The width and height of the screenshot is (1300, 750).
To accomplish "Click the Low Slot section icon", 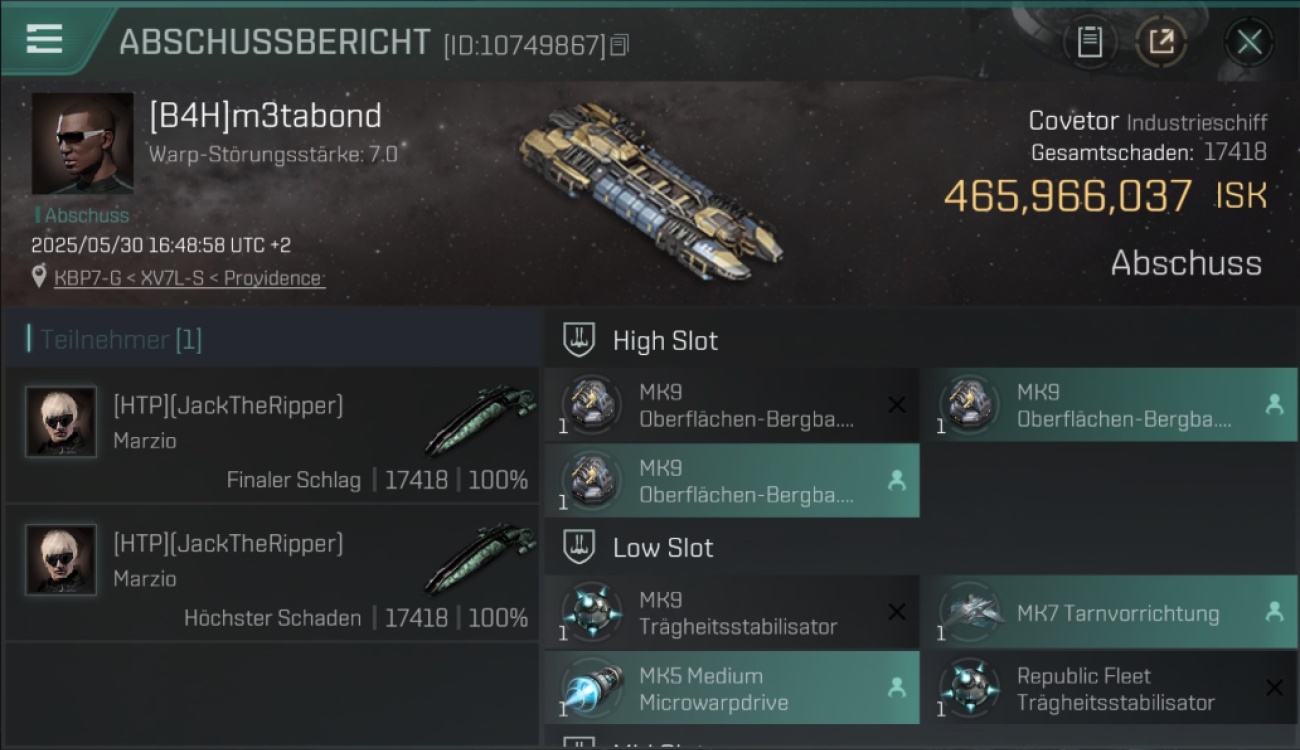I will tap(580, 547).
